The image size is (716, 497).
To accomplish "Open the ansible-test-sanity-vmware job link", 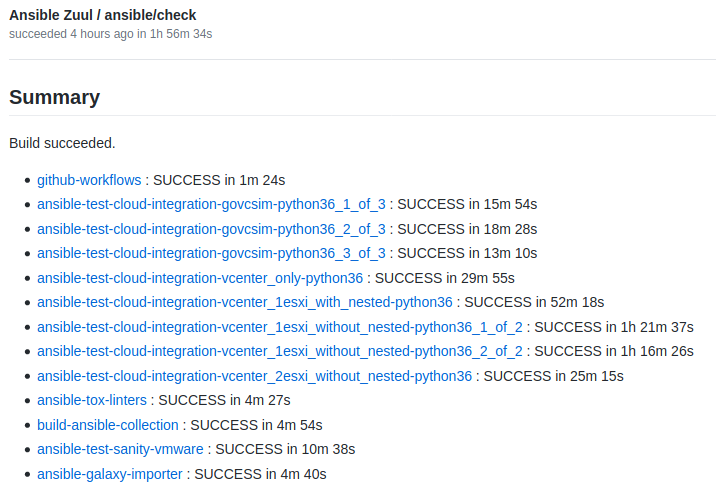I will pos(120,449).
